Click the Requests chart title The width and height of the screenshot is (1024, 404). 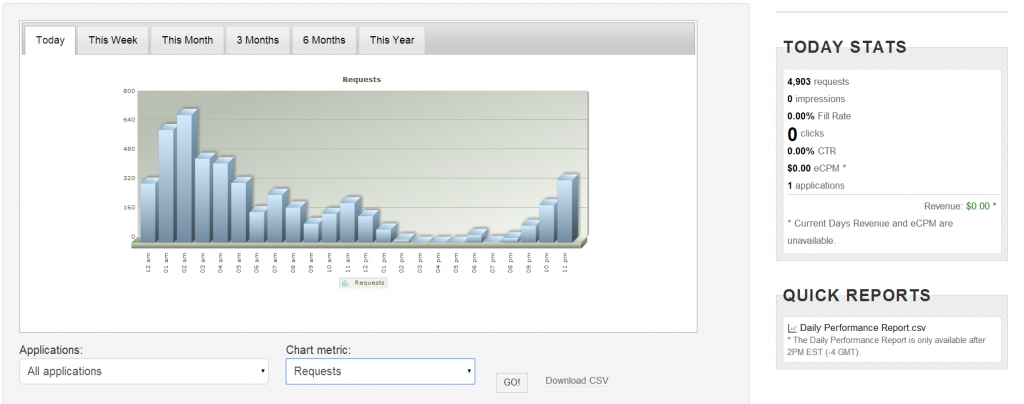[x=361, y=79]
